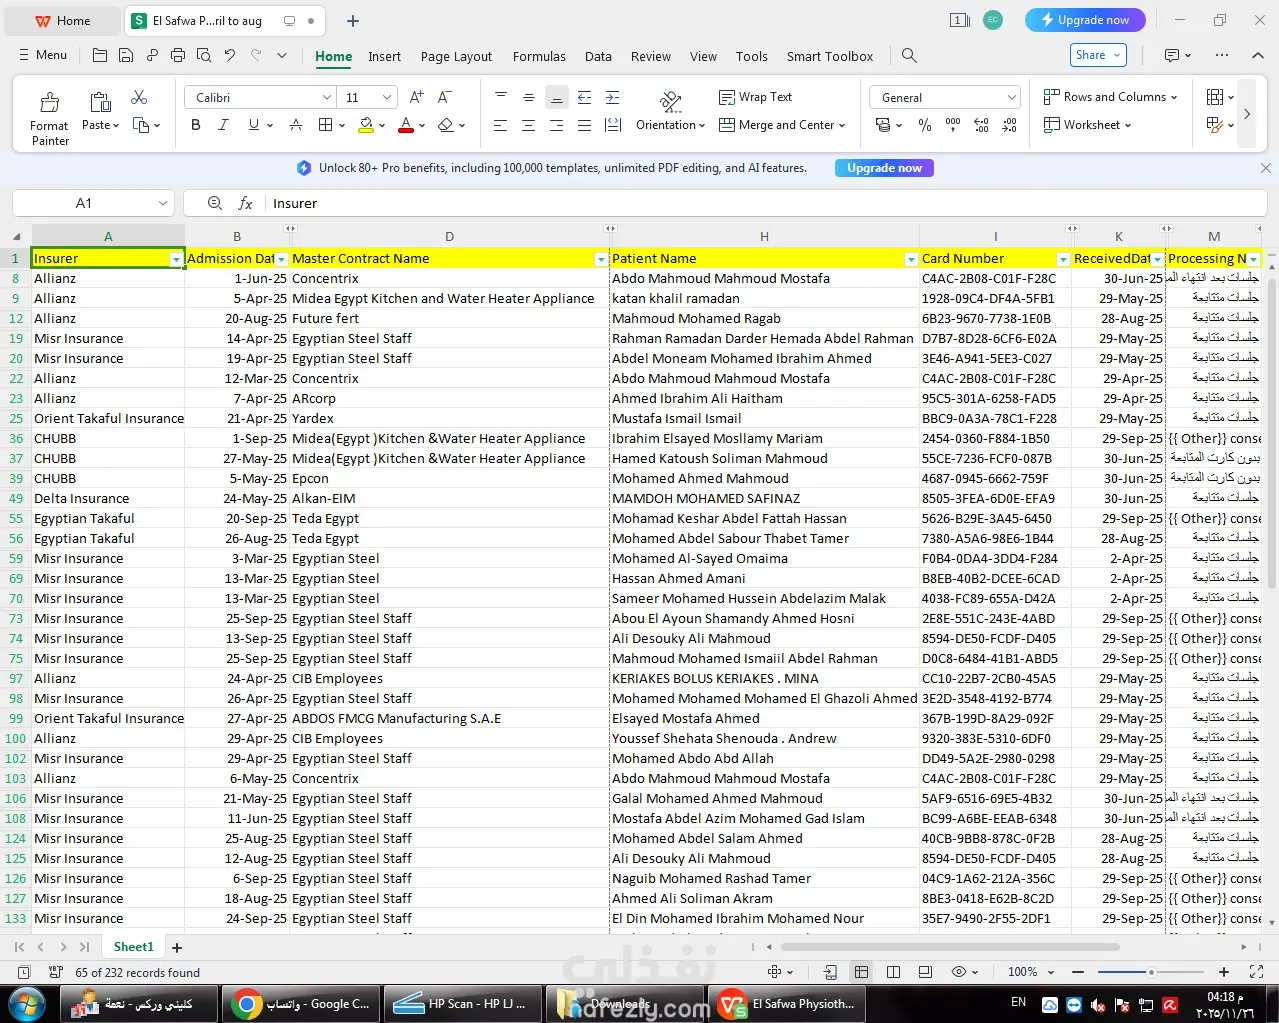Click the Format Painter tool
Image resolution: width=1279 pixels, height=1023 pixels.
[x=49, y=119]
